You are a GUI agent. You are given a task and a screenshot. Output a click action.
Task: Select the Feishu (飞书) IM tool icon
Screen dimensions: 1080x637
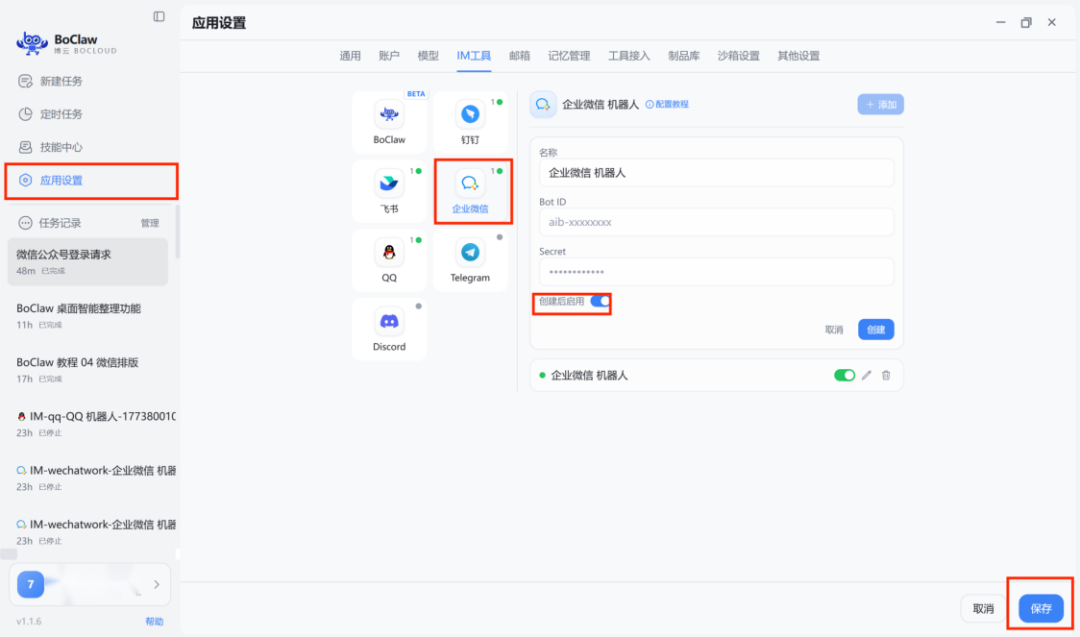[390, 190]
